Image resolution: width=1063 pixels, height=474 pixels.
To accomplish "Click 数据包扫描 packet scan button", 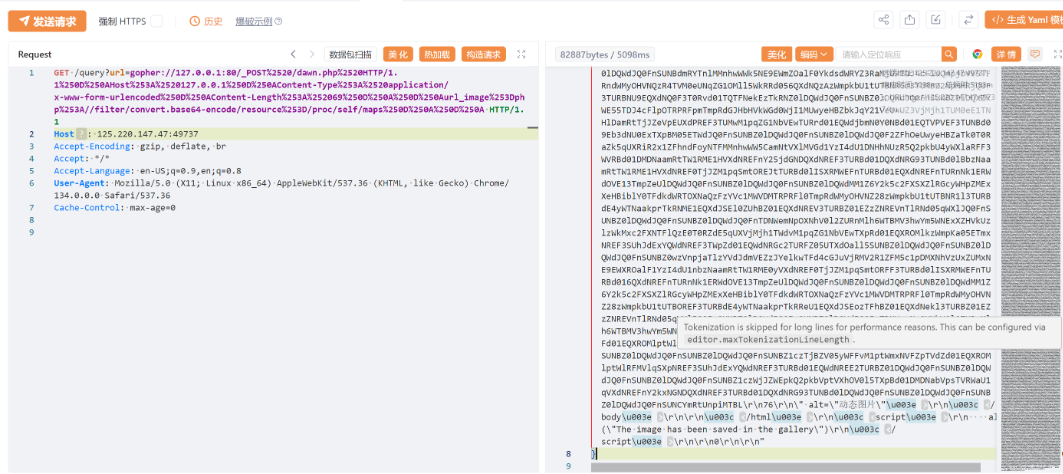I will pyautogui.click(x=351, y=54).
